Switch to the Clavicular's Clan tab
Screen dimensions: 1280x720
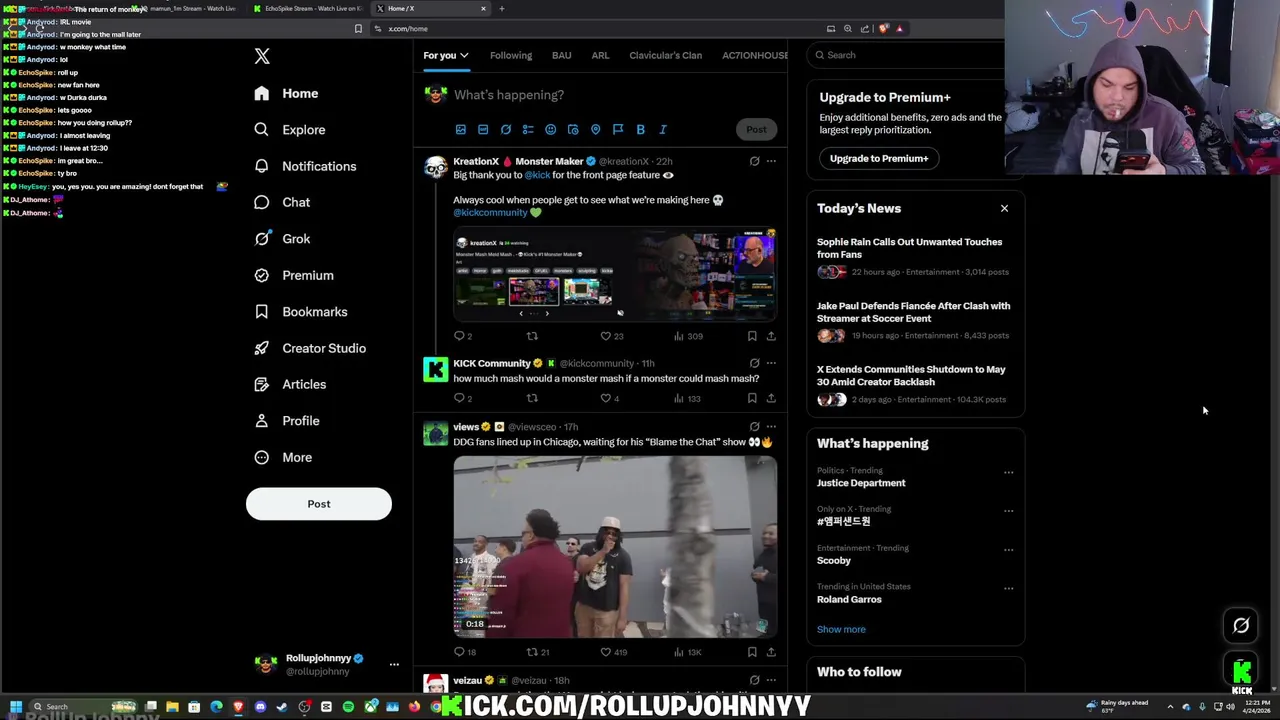666,55
